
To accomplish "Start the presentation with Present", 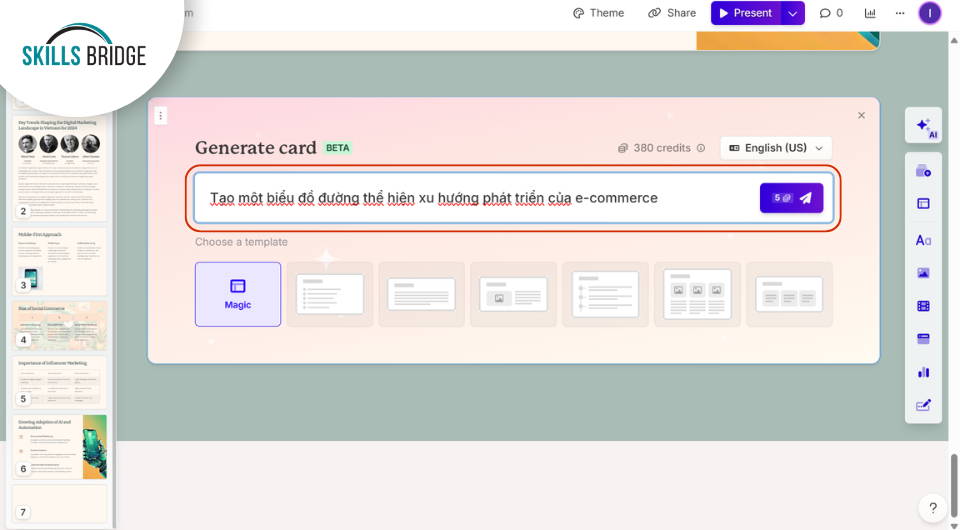I will click(x=746, y=13).
